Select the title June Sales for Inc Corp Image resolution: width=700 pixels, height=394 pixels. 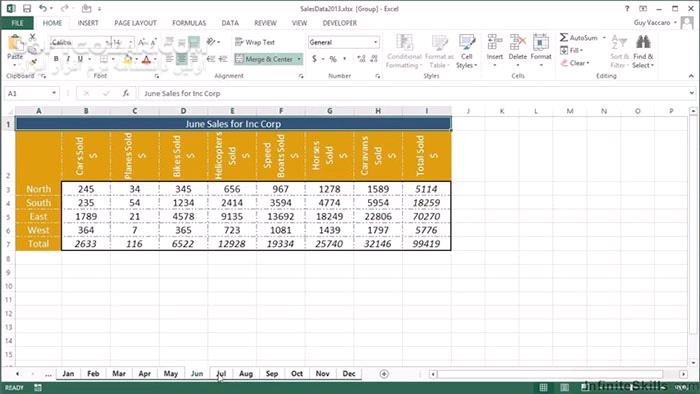(233, 124)
